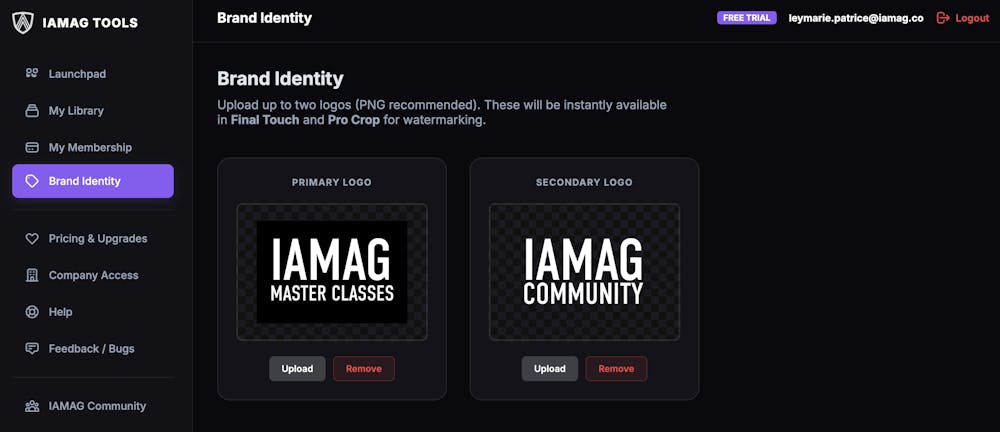Click the IAMAG Tools shield logo icon

tap(23, 21)
